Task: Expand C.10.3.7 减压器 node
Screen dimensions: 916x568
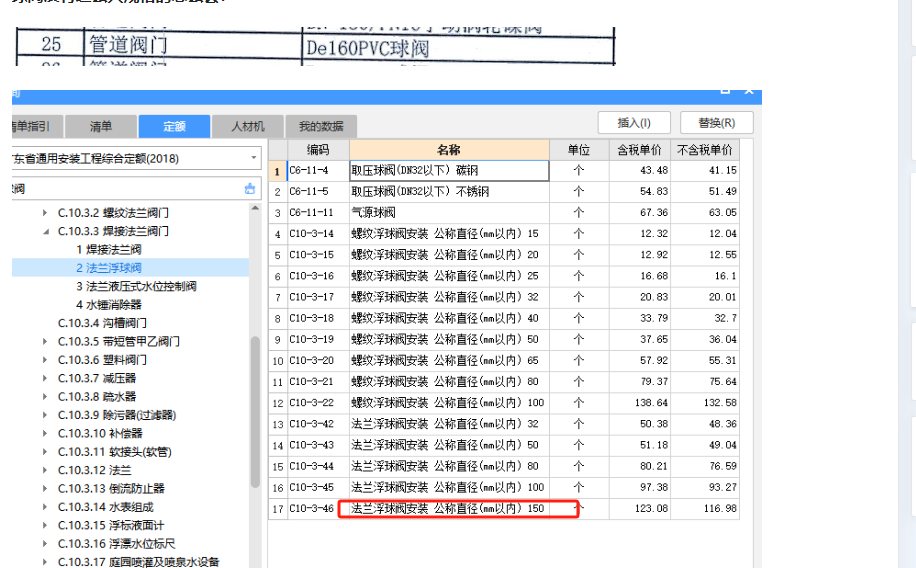Action: coord(45,378)
